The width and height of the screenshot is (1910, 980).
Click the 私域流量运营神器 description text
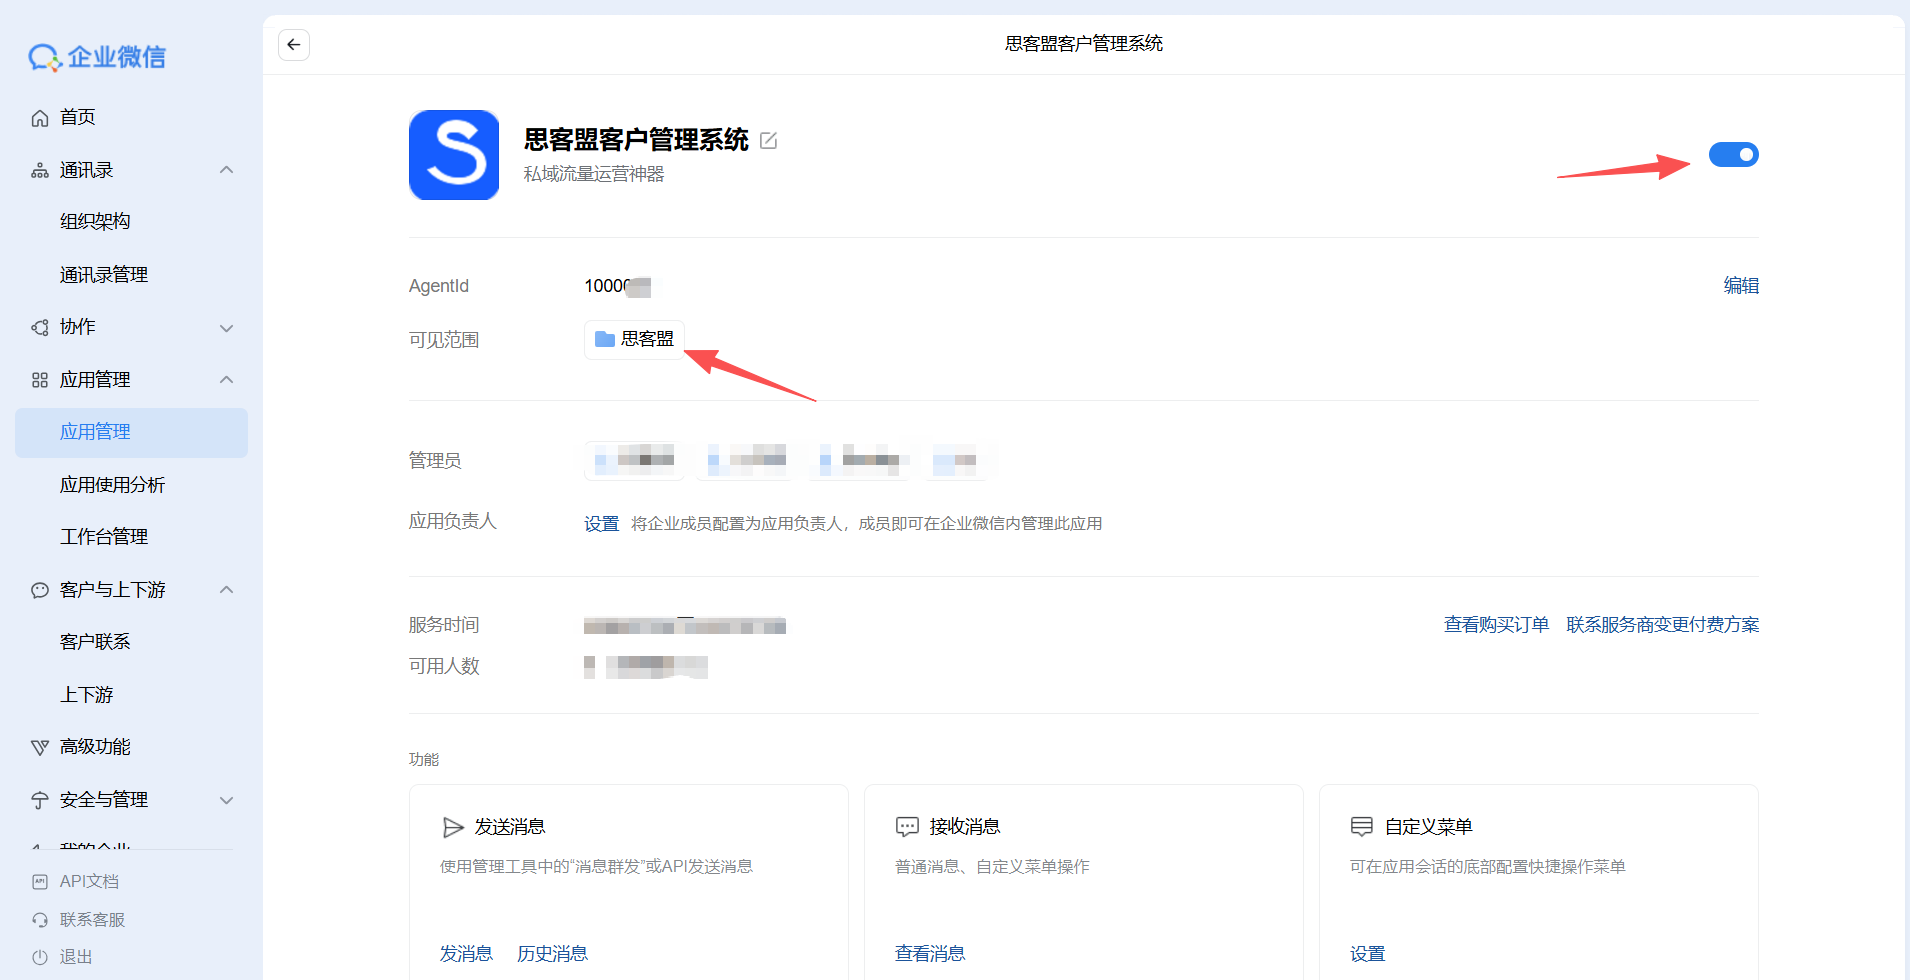[594, 174]
